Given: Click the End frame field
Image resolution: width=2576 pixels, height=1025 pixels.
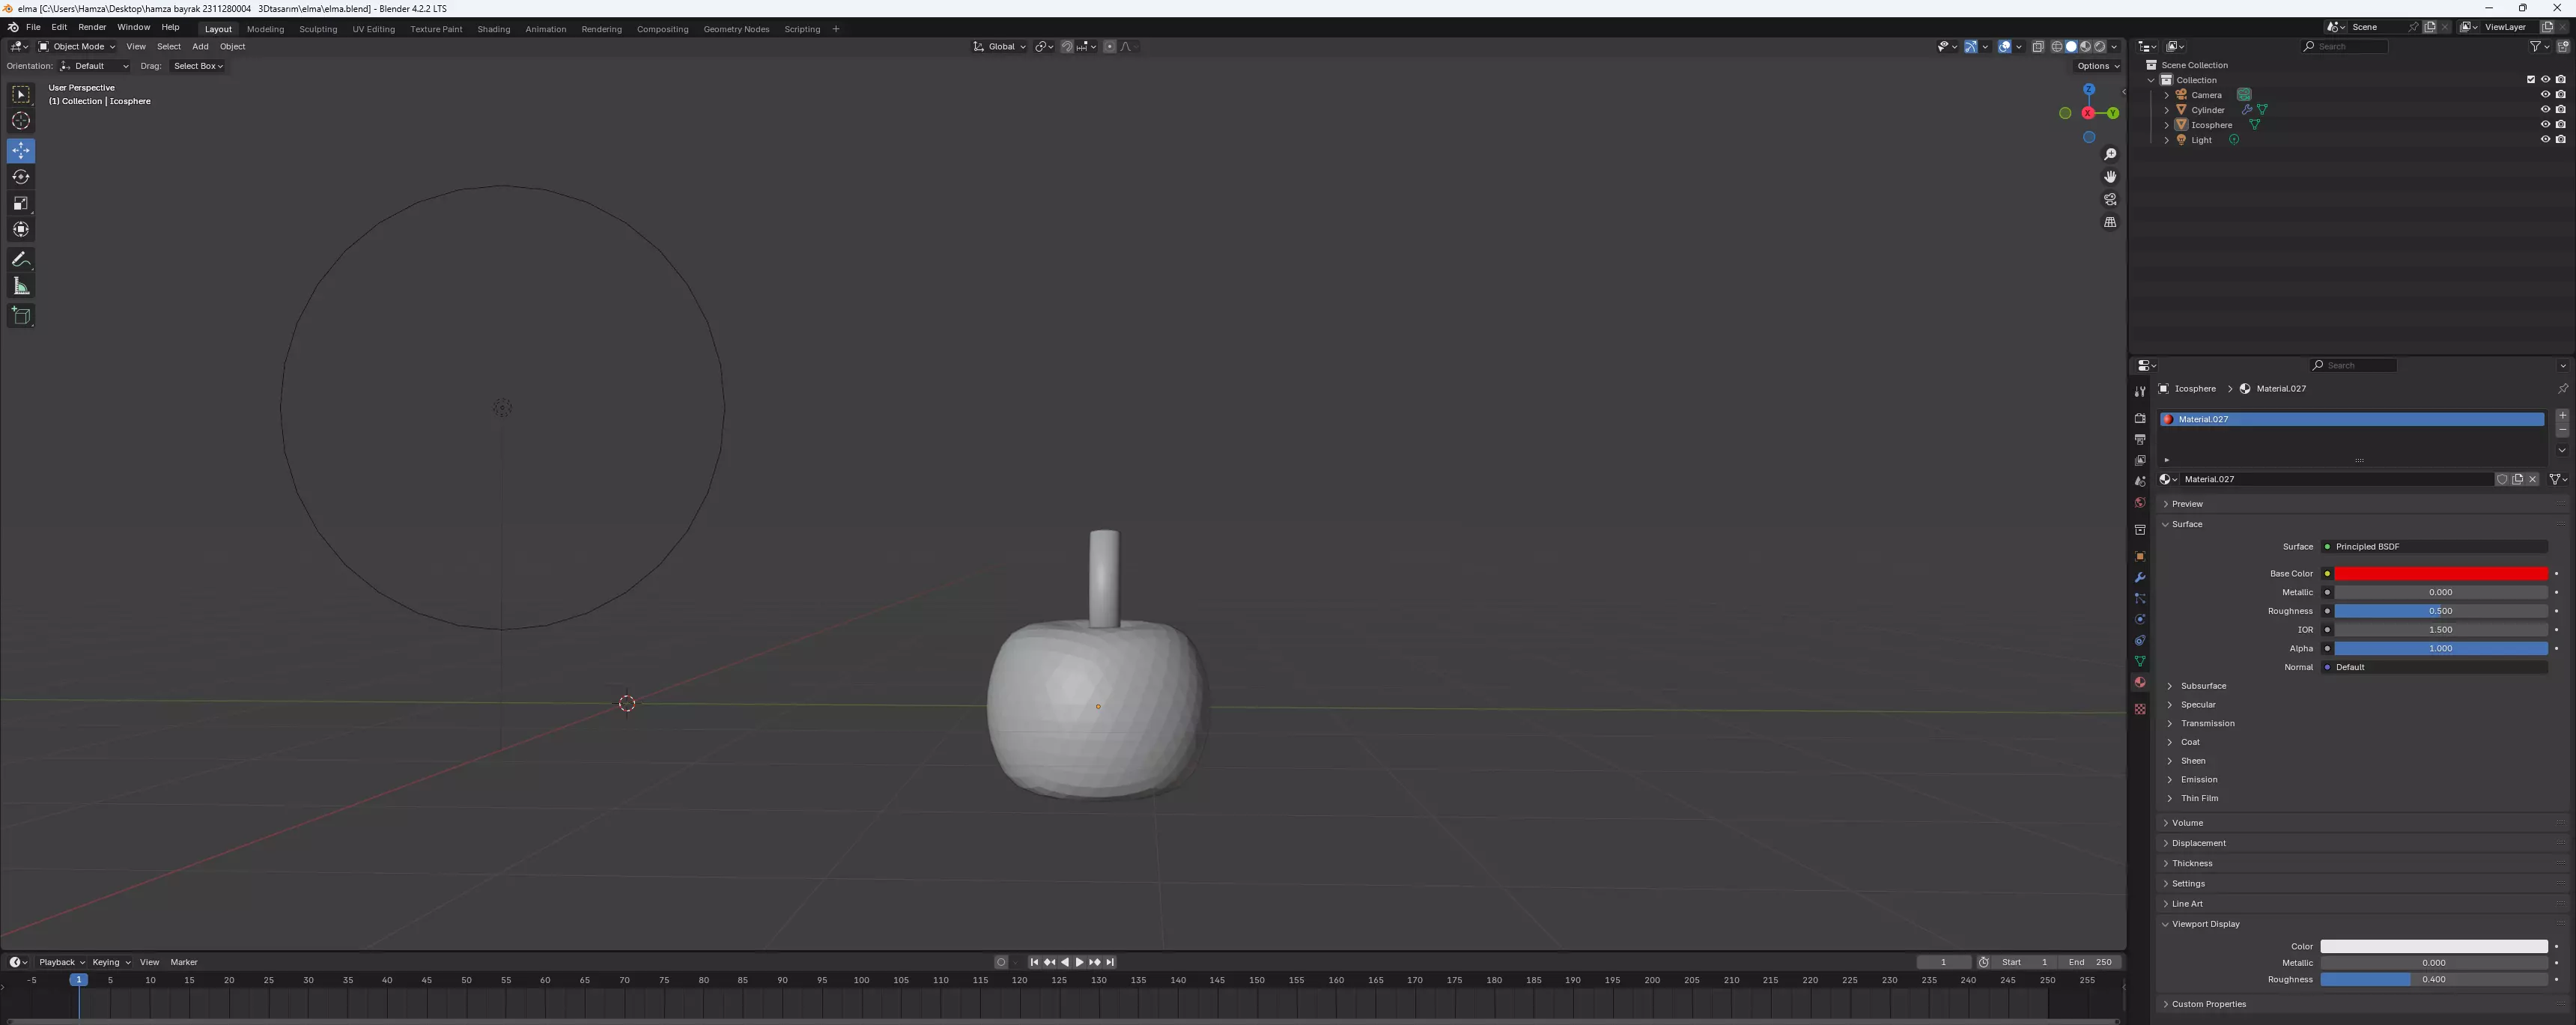Looking at the screenshot, I should click(2089, 962).
